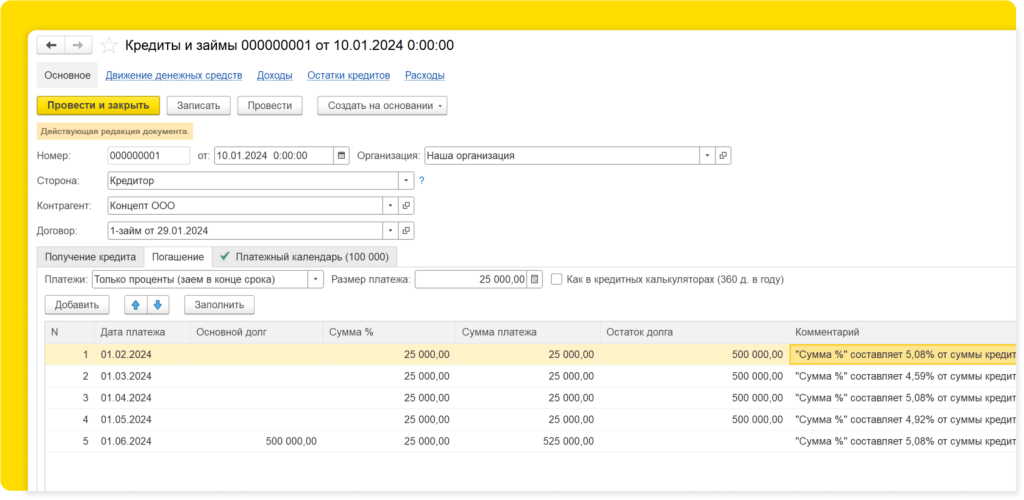Open the Создать на основании dropdown
Screen dimensions: 1024x500
click(382, 105)
